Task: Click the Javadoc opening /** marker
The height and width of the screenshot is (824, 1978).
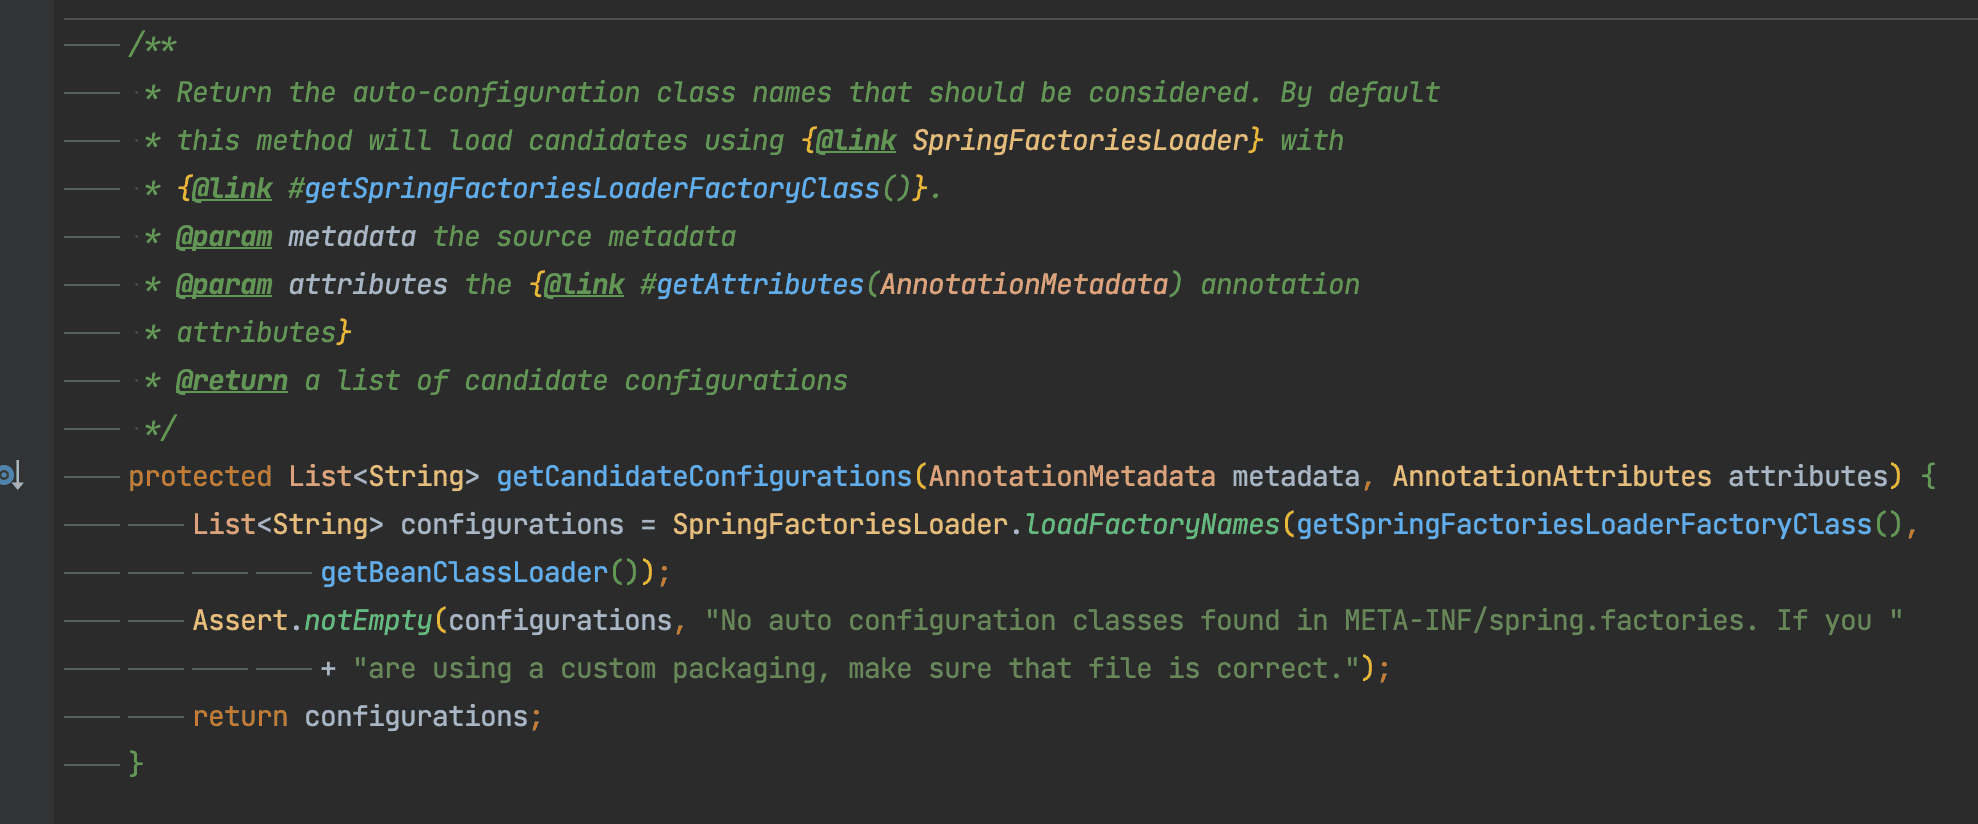Action: (152, 45)
